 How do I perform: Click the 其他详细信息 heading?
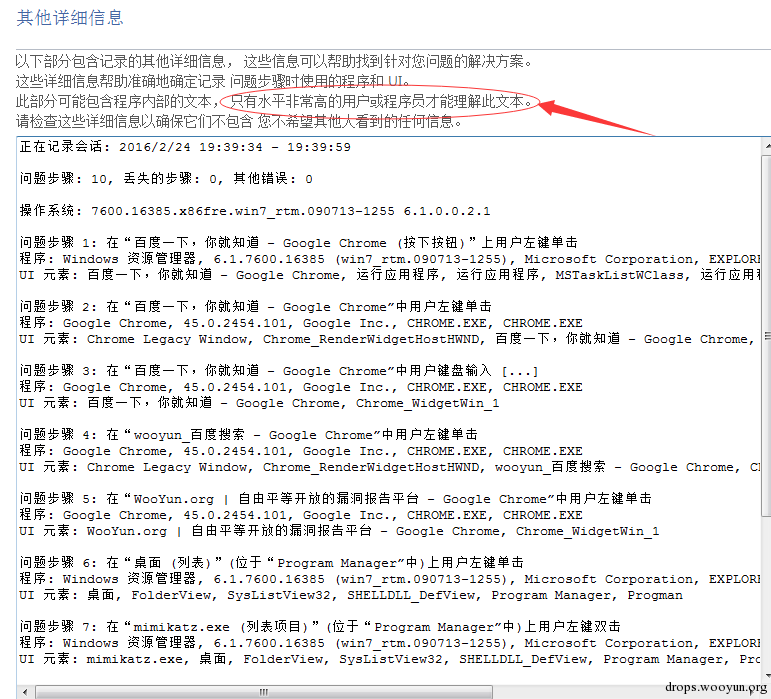[70, 18]
